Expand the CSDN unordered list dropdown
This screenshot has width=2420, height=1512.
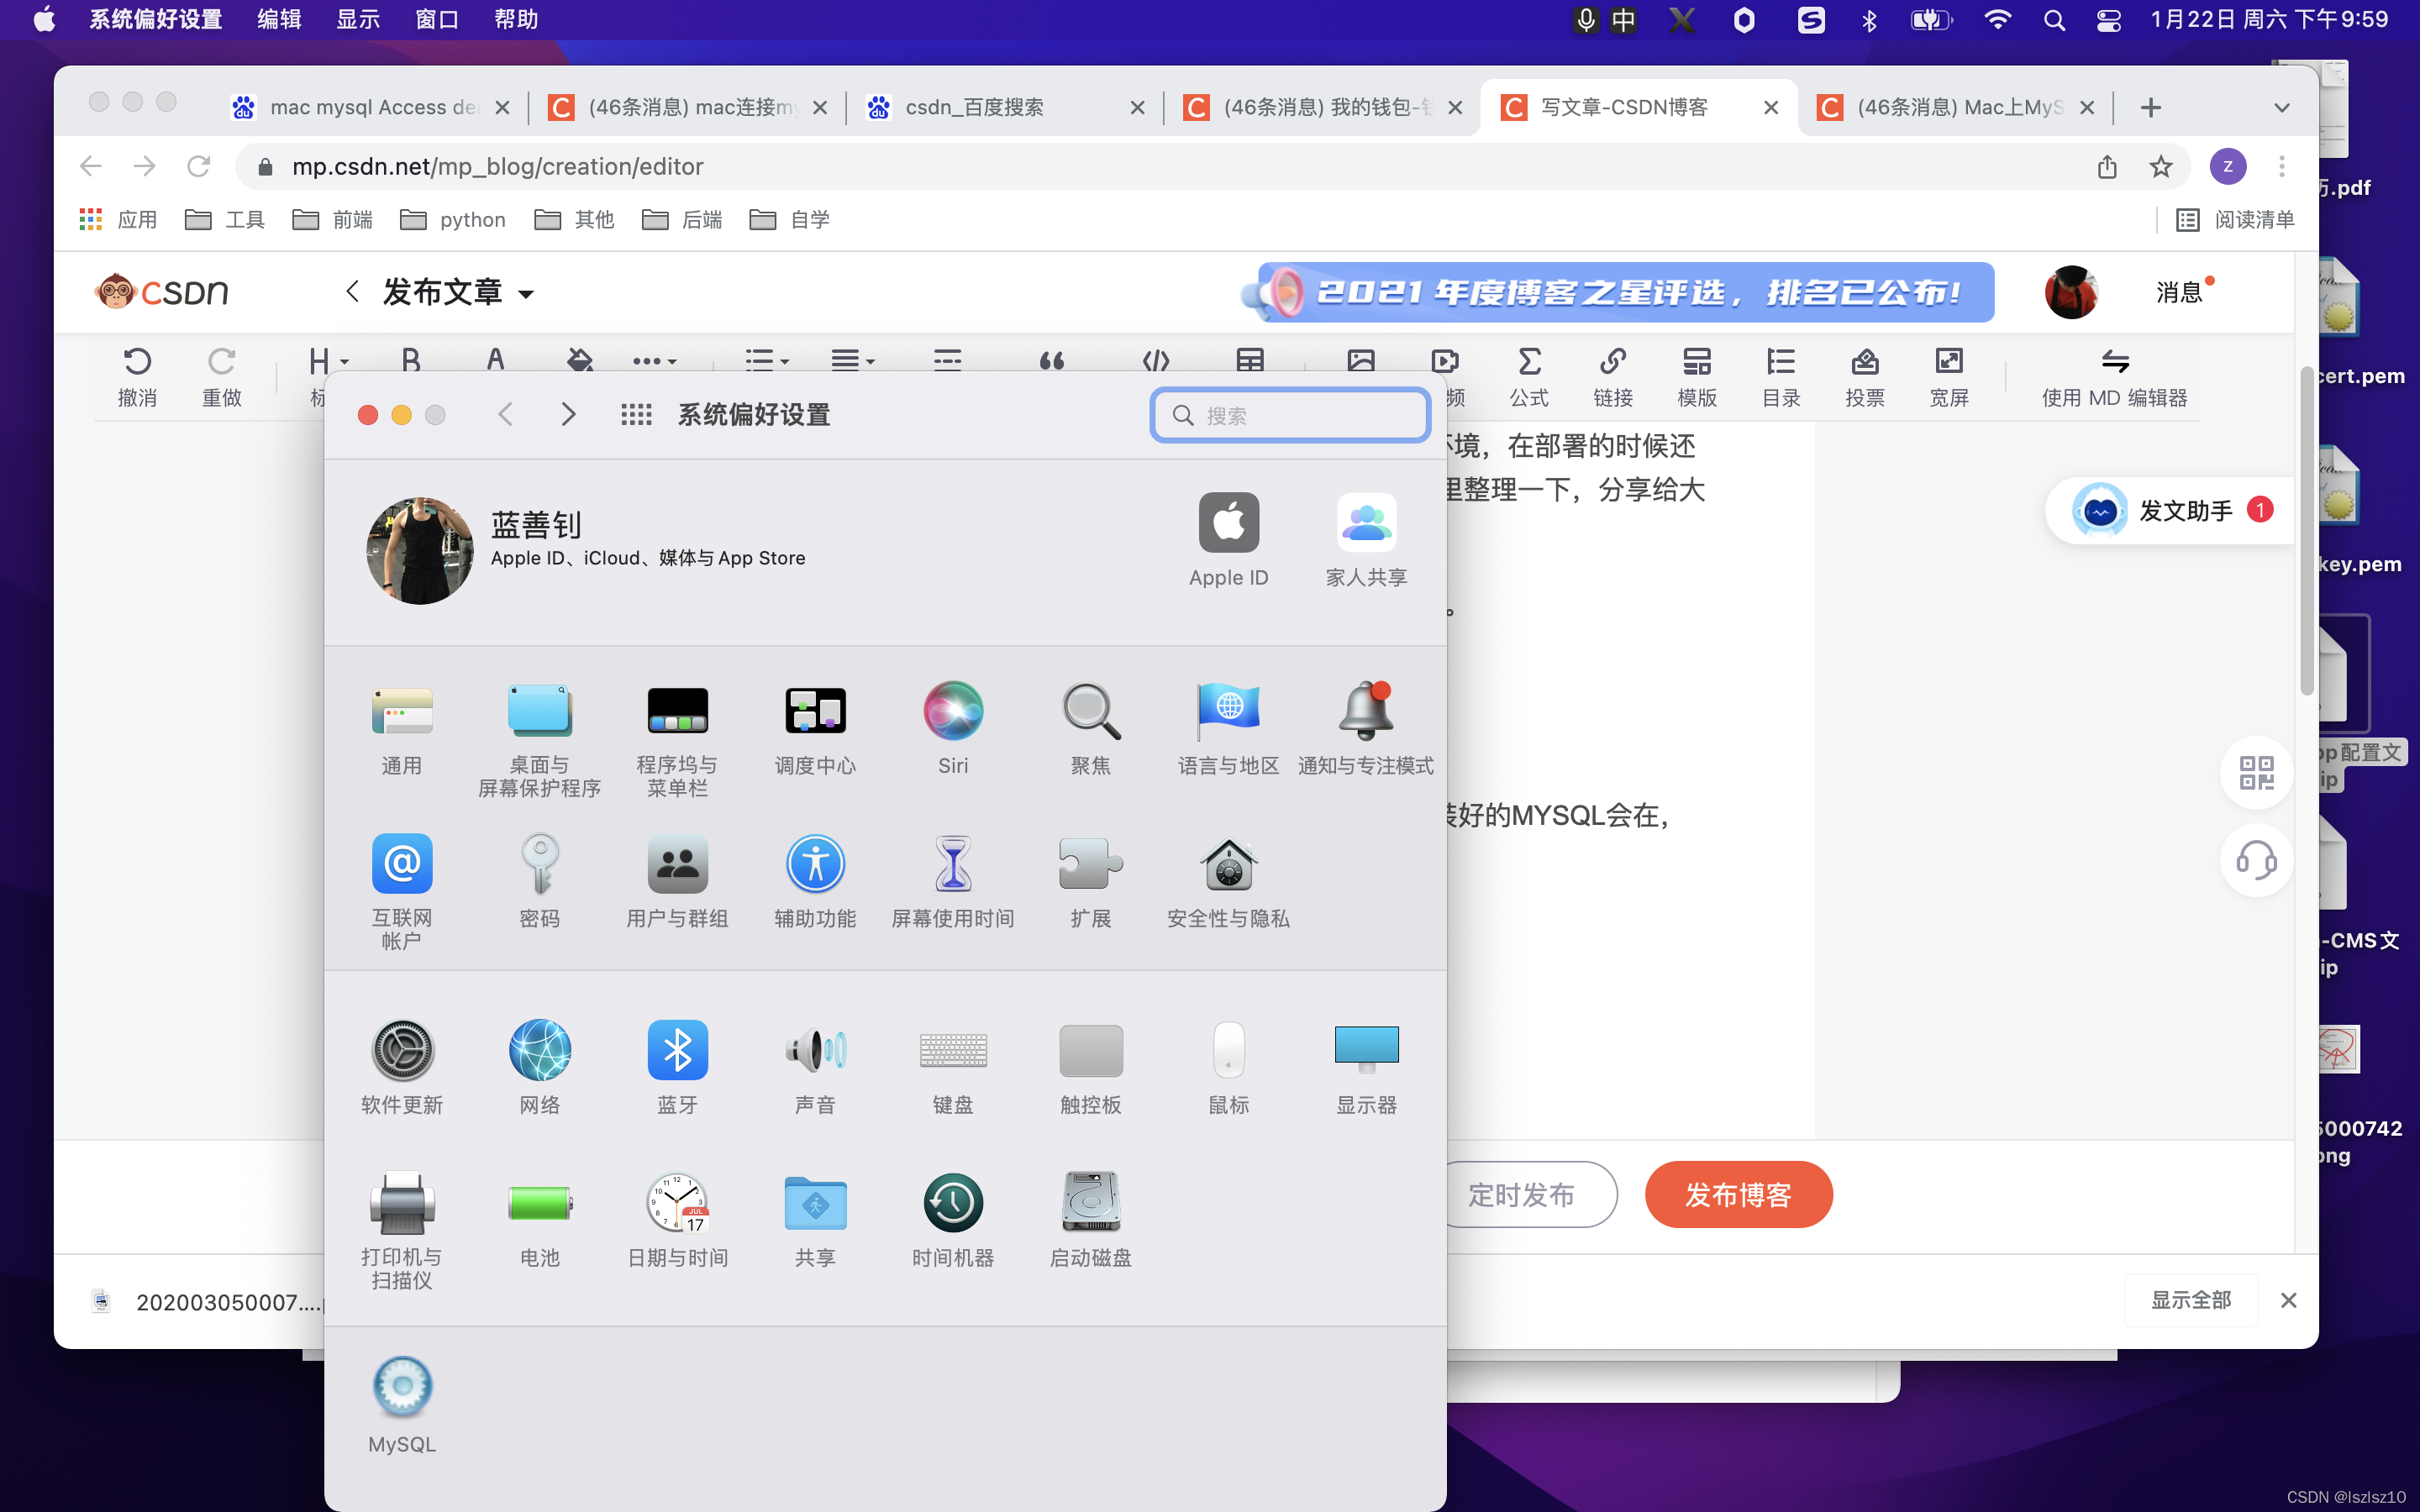(785, 362)
